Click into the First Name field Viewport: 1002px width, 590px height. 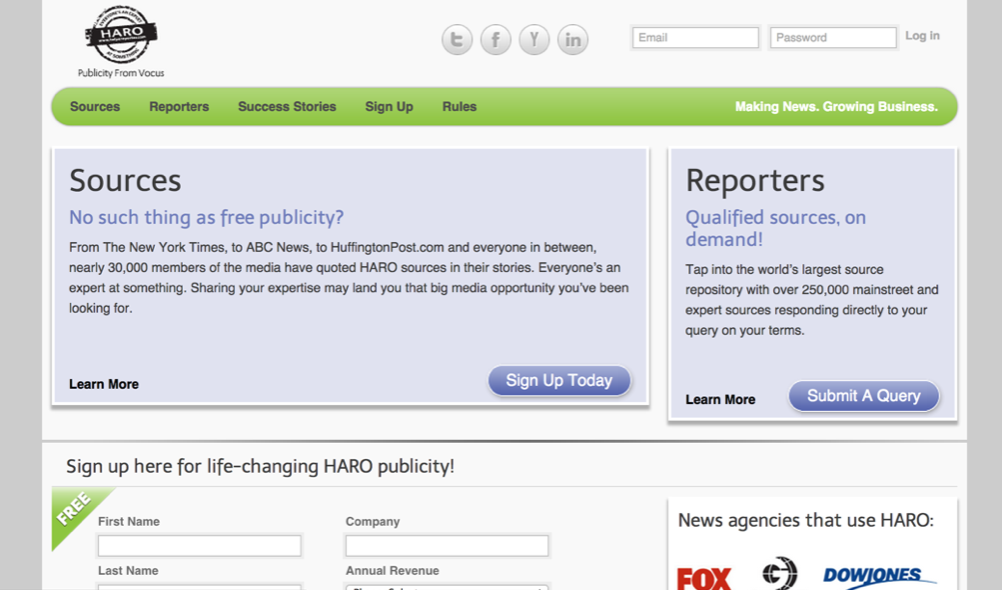point(199,546)
